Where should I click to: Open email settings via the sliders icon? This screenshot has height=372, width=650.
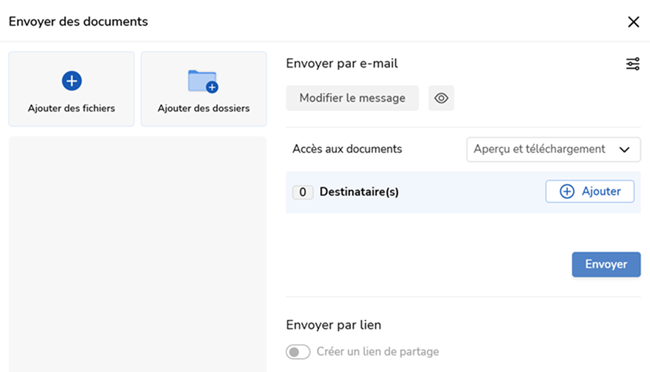pos(633,64)
